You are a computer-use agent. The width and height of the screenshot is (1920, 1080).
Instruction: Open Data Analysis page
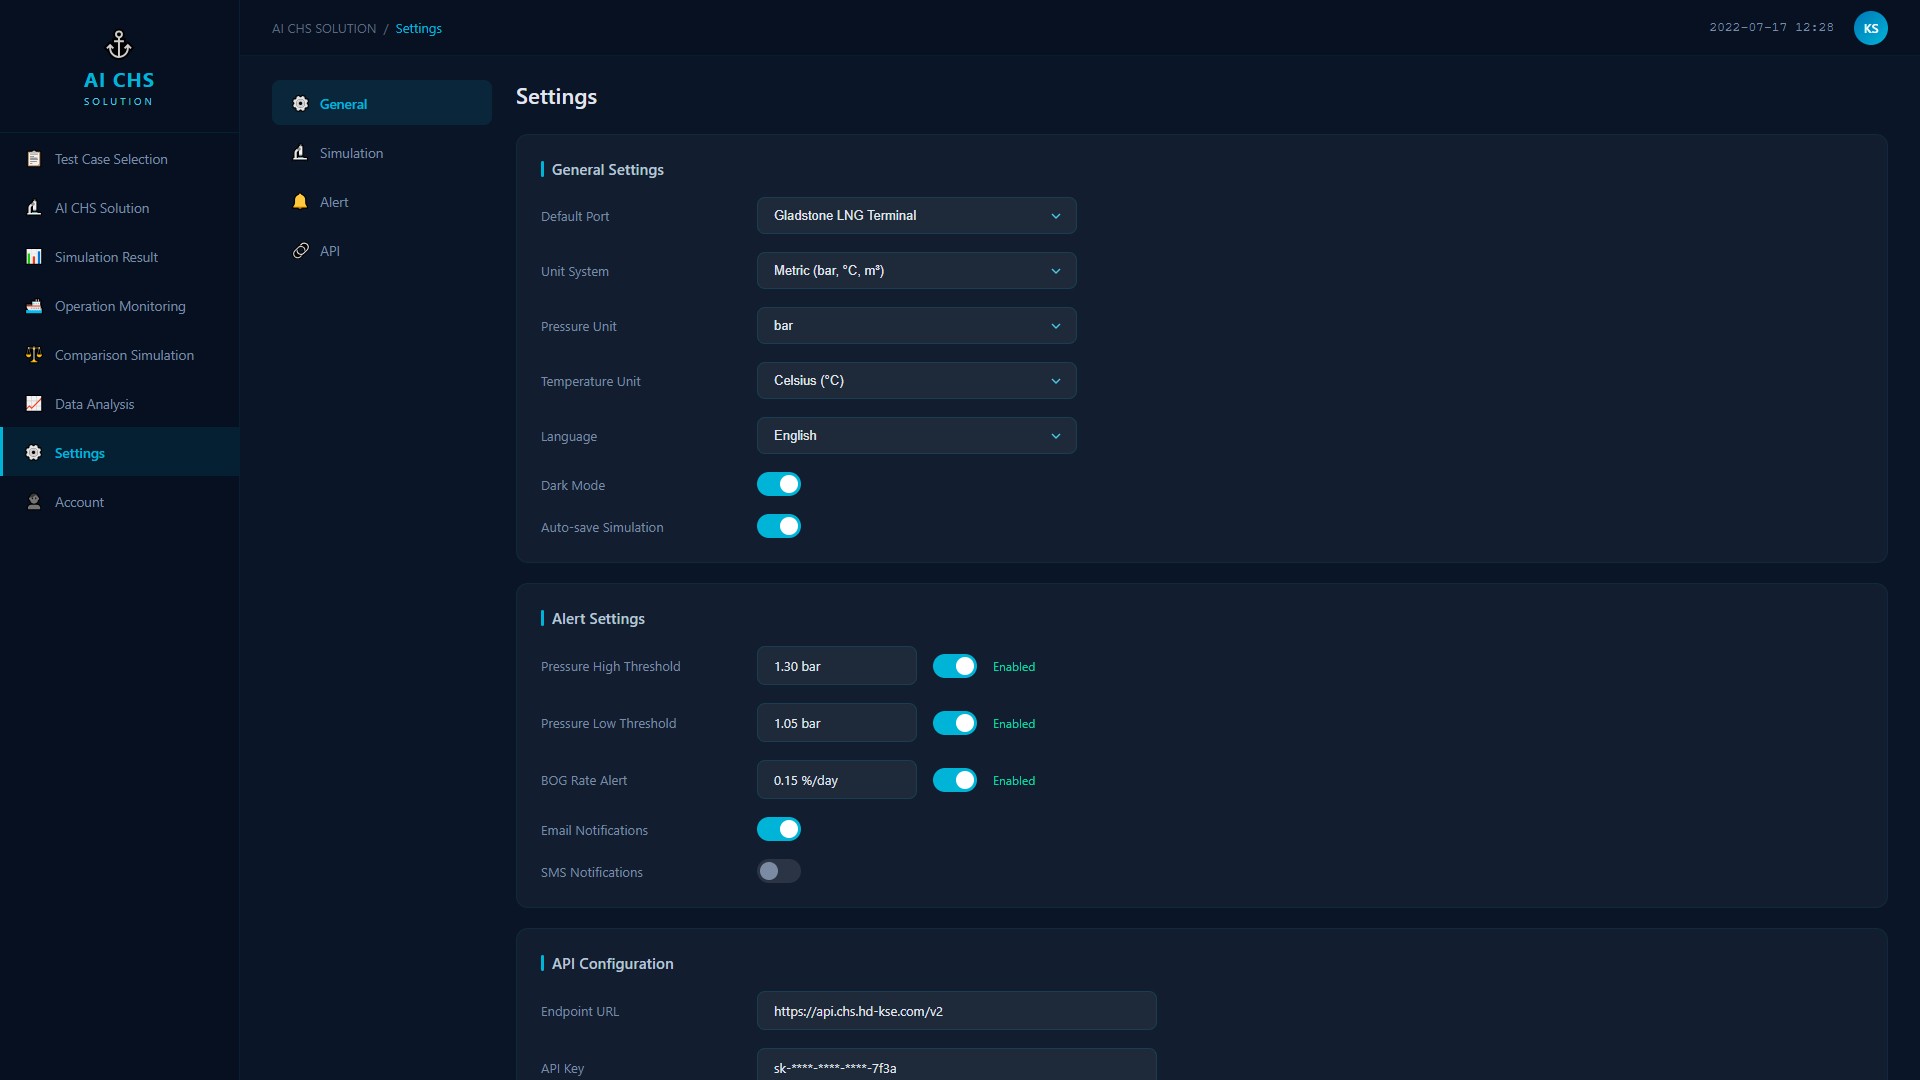(120, 404)
